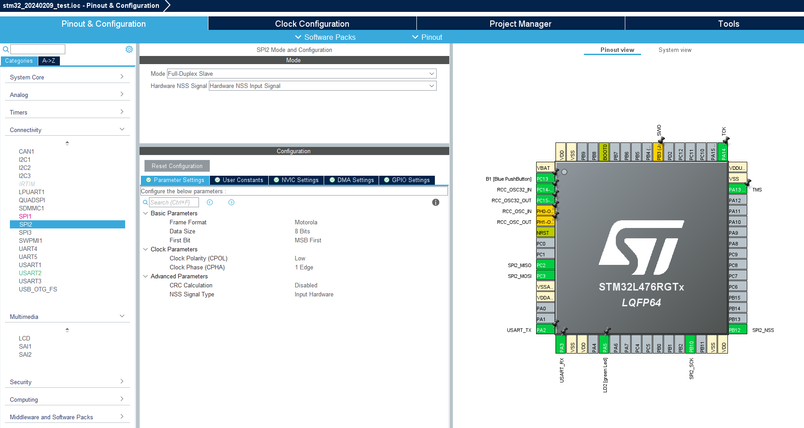The image size is (804, 428).
Task: Open the DMA Settings tab
Action: tap(351, 180)
